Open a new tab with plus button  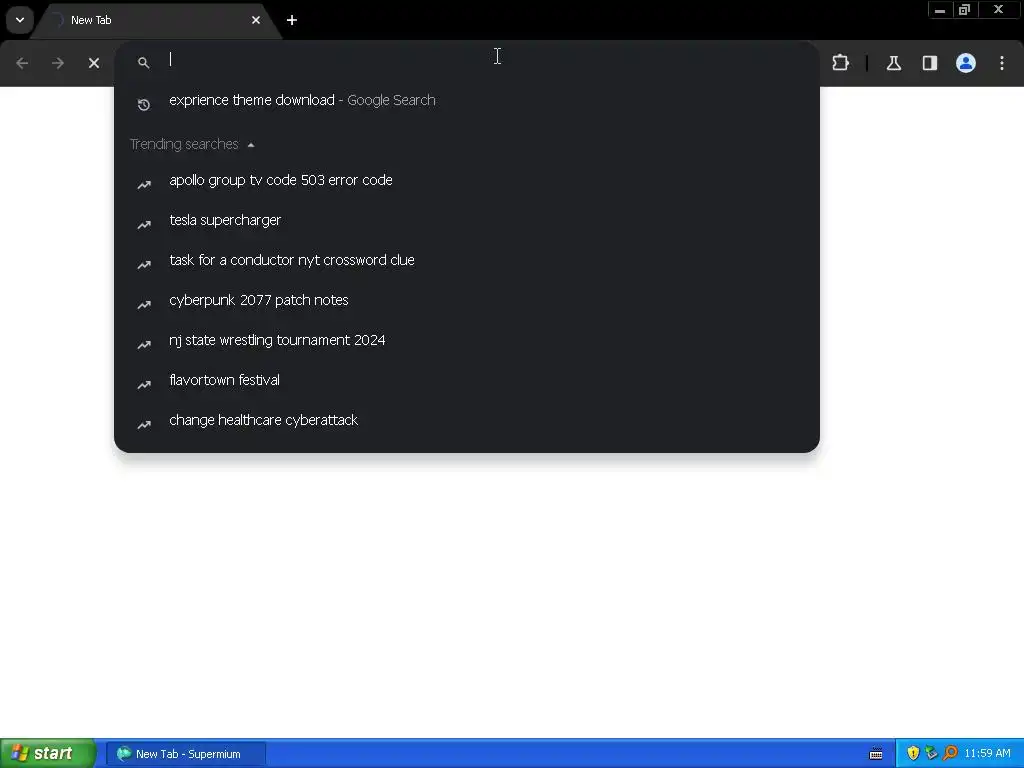click(292, 20)
